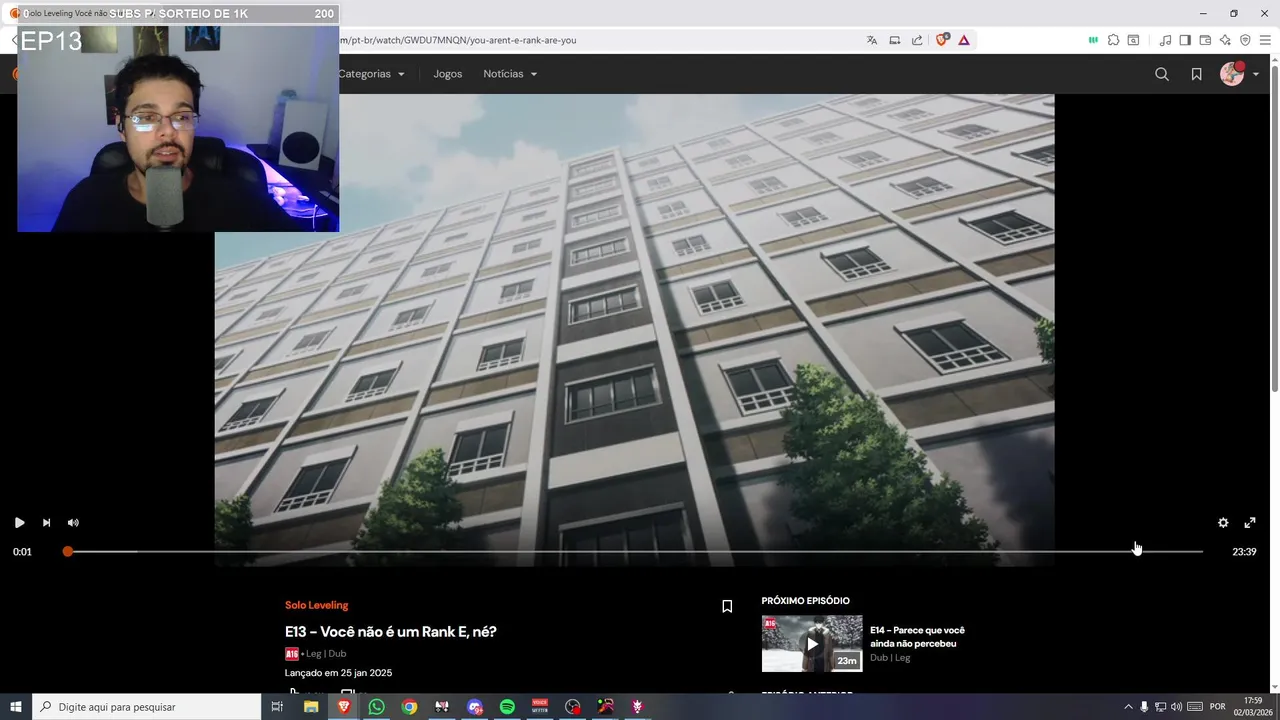
Task: Open the Brave VPN shield icon
Action: [1245, 40]
